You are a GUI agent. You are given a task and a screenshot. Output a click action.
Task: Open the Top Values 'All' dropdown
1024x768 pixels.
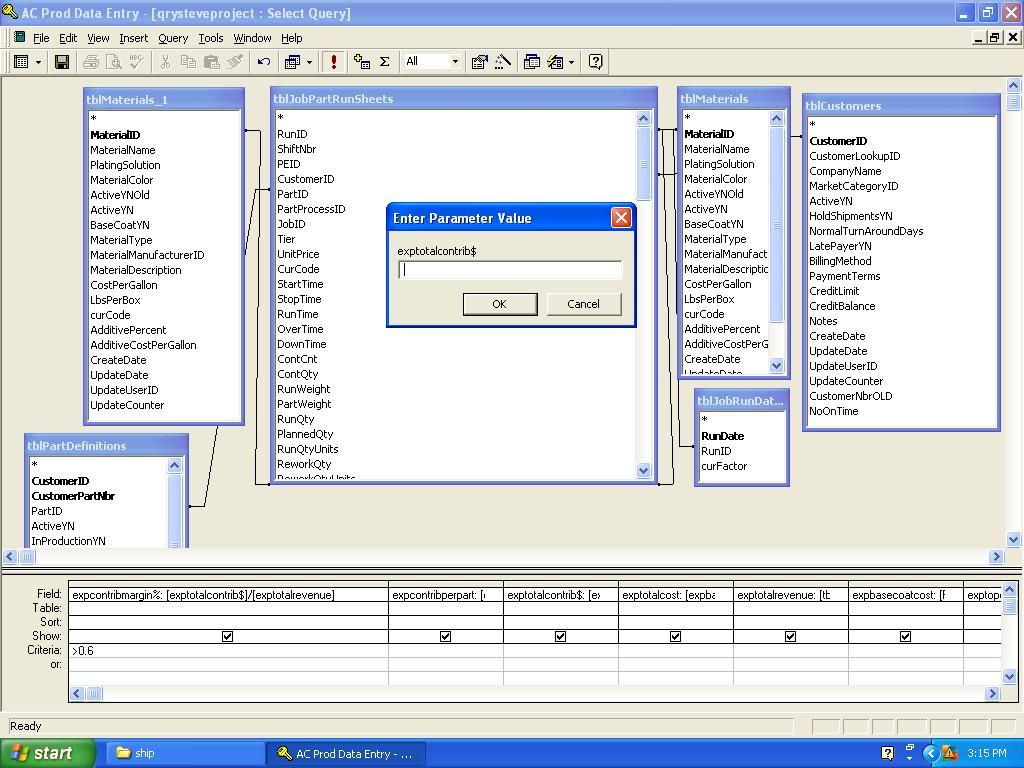[455, 62]
